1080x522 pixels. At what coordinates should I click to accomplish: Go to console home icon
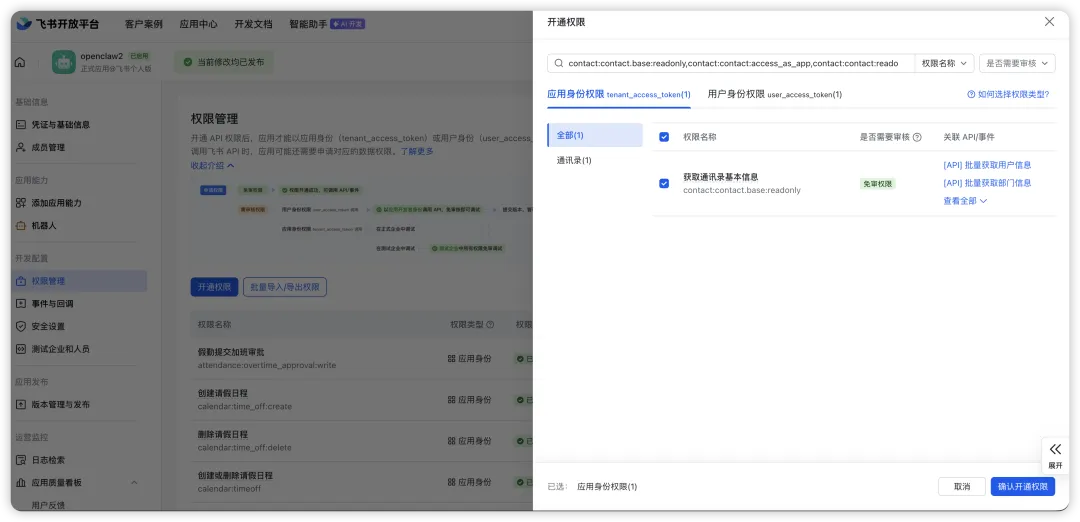pos(20,62)
